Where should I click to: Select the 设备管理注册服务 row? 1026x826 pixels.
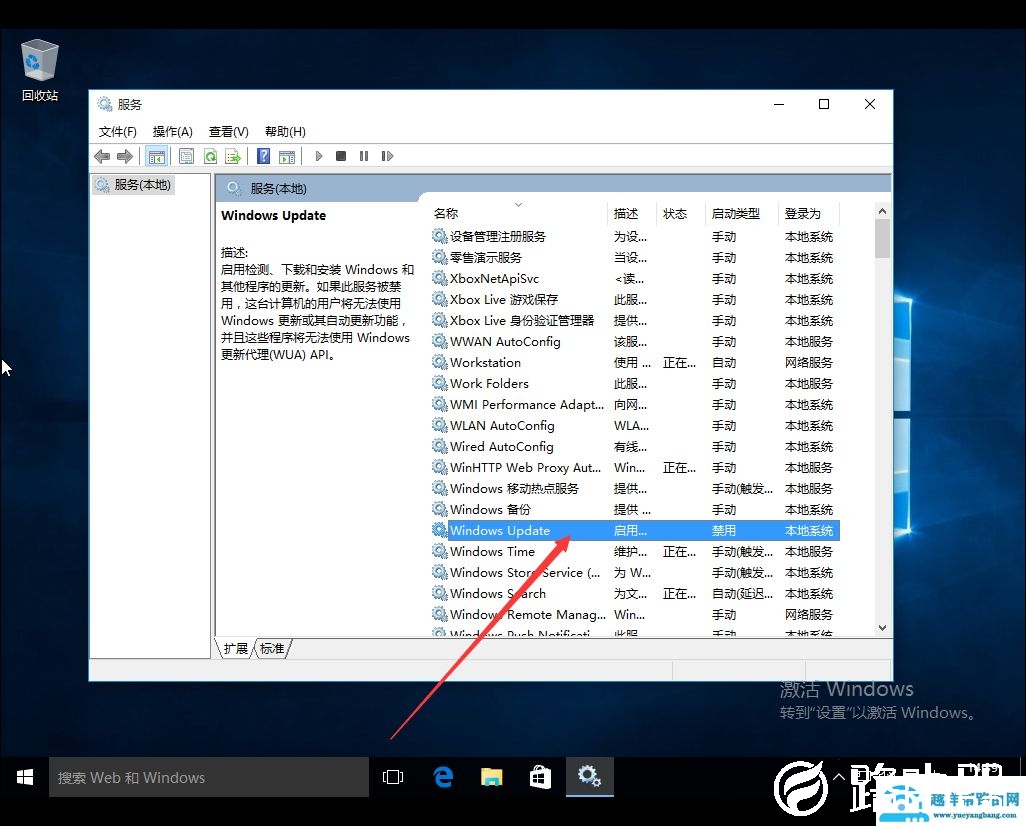coord(635,237)
